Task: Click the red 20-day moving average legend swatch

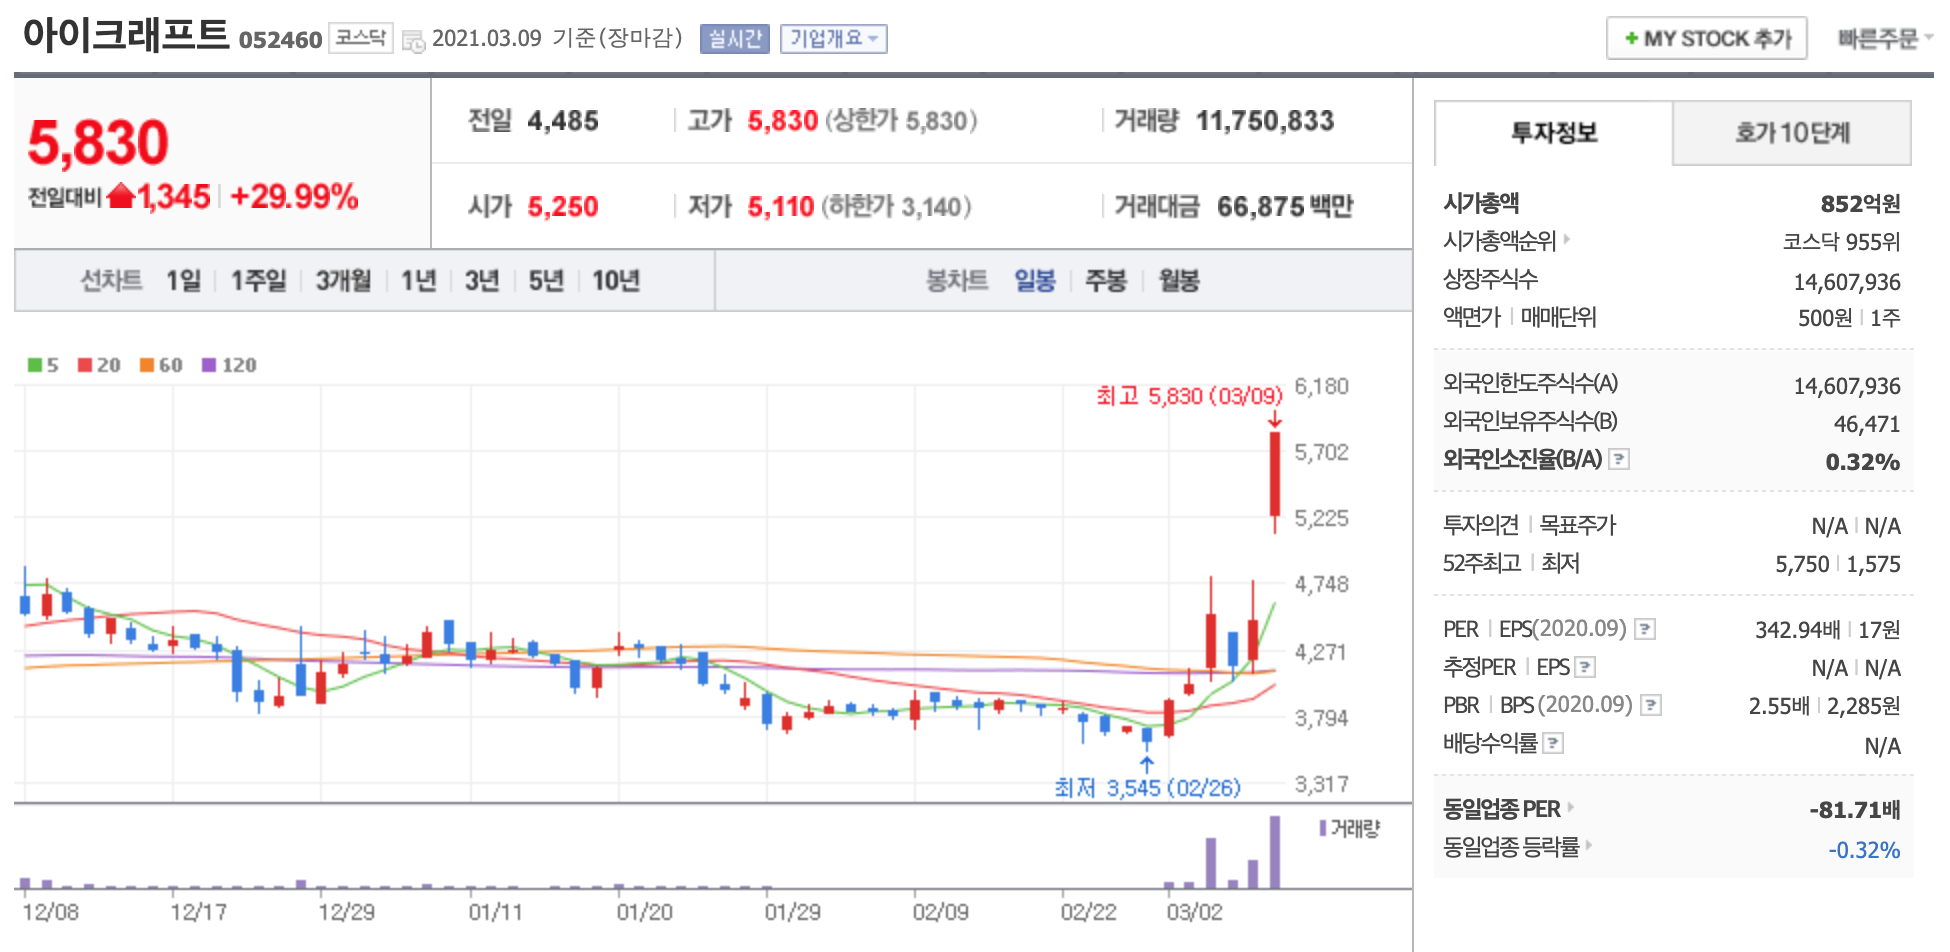Action: pyautogui.click(x=85, y=365)
